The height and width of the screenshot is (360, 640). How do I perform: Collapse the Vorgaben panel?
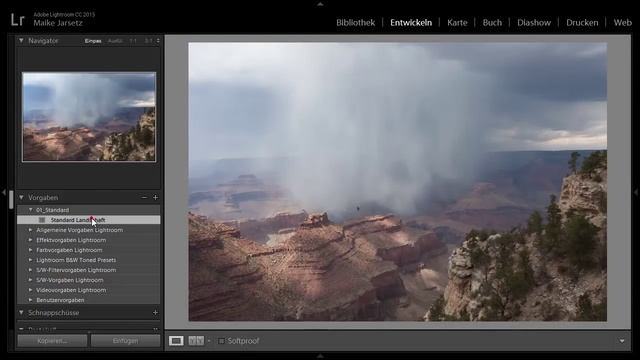coord(21,197)
